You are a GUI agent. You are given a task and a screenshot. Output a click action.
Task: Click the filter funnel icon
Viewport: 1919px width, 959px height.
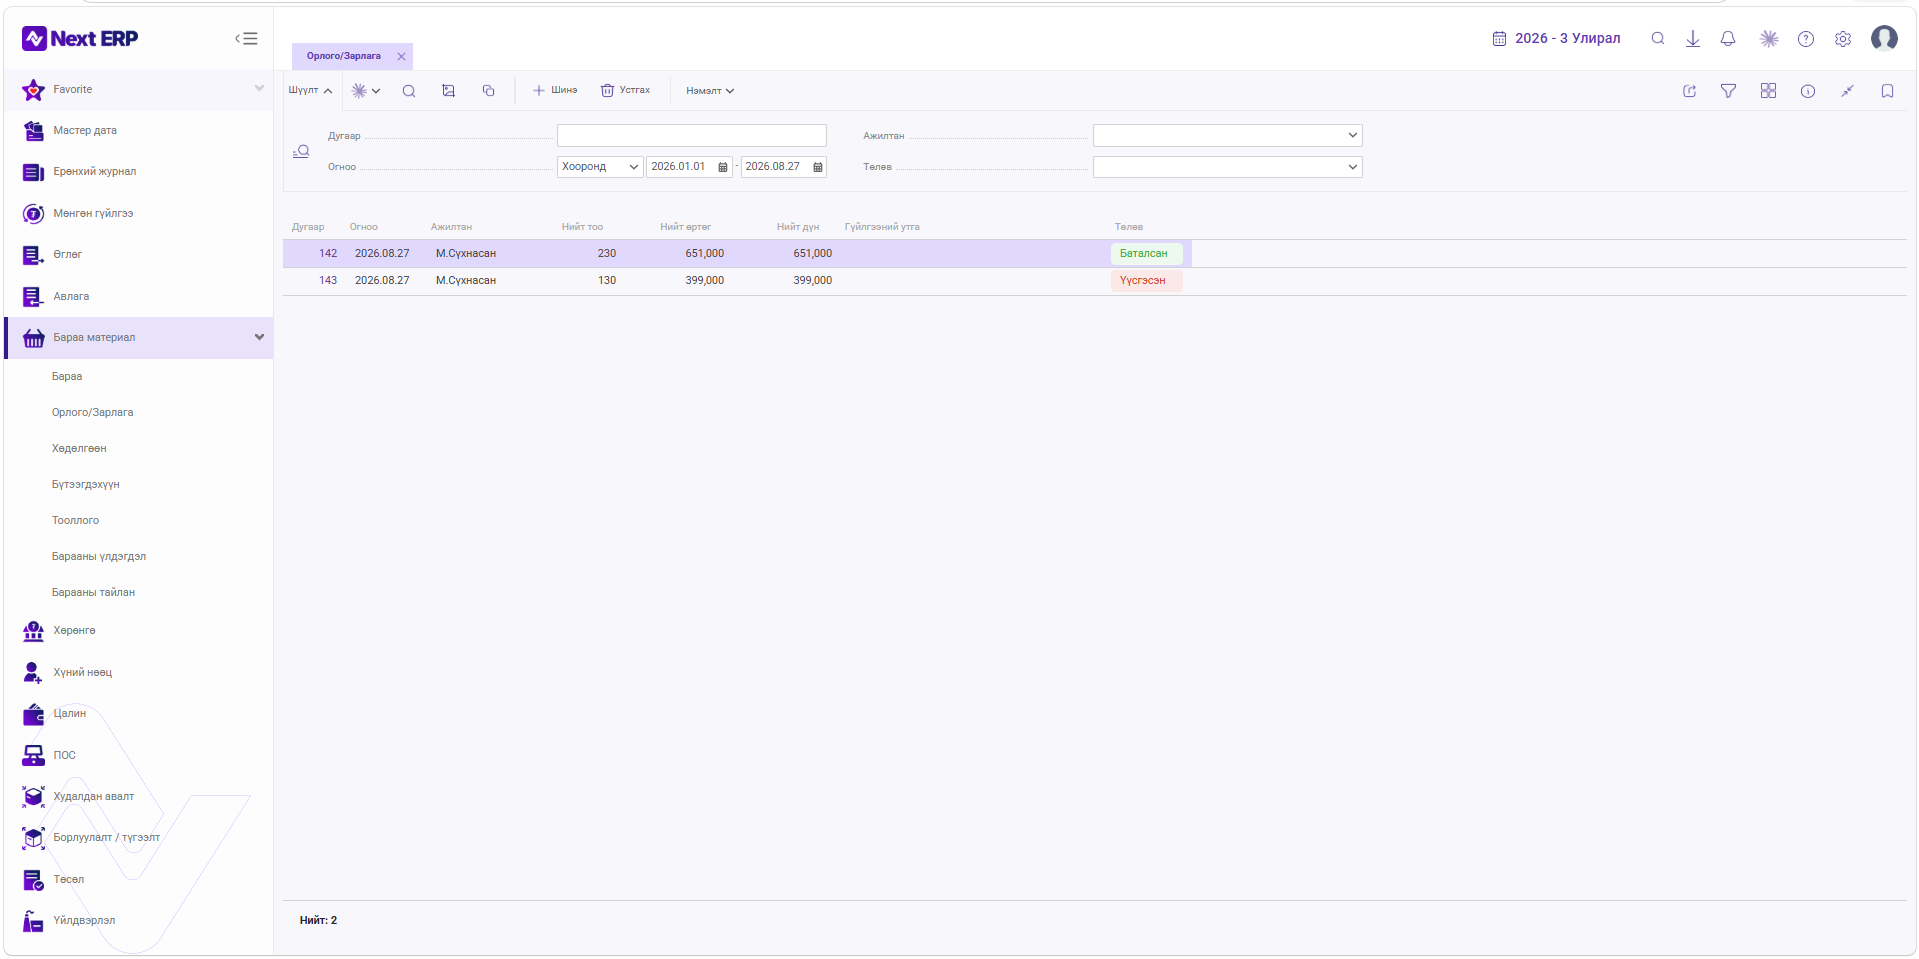click(x=1728, y=91)
